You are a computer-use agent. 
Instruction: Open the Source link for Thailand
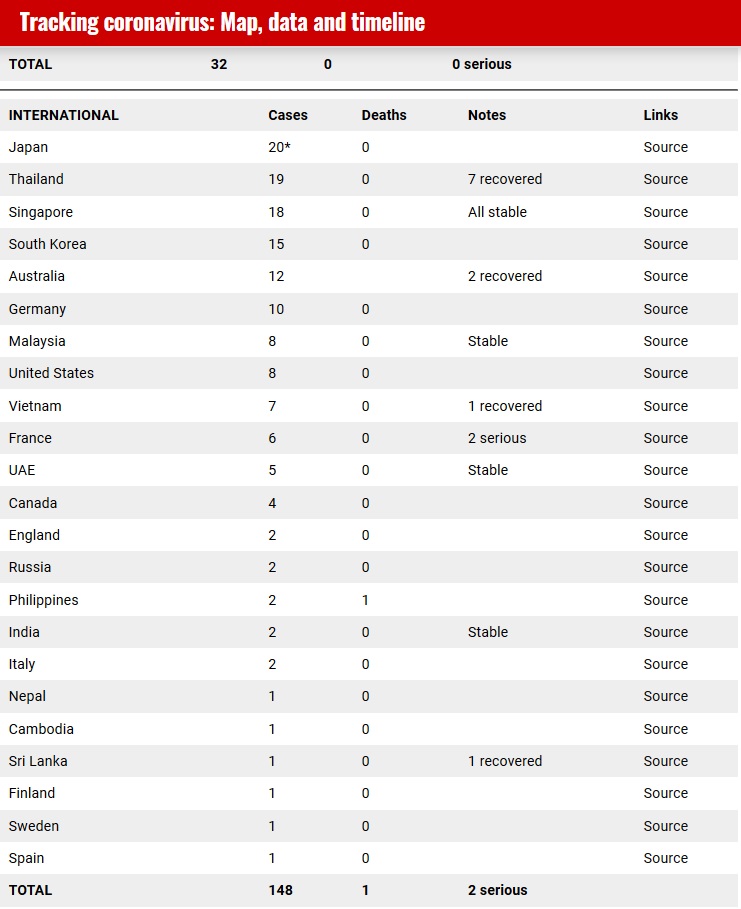(x=665, y=179)
